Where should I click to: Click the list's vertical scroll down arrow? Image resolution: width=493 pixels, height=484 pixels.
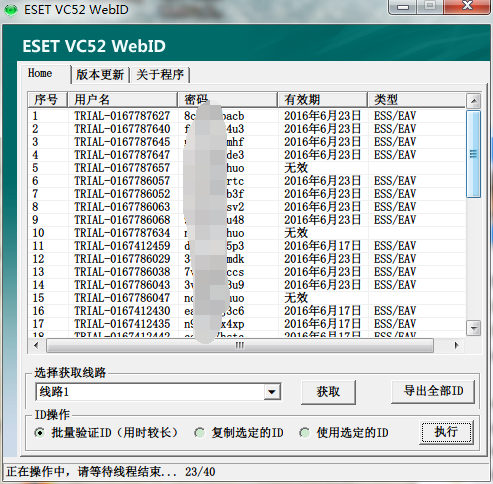pyautogui.click(x=474, y=328)
